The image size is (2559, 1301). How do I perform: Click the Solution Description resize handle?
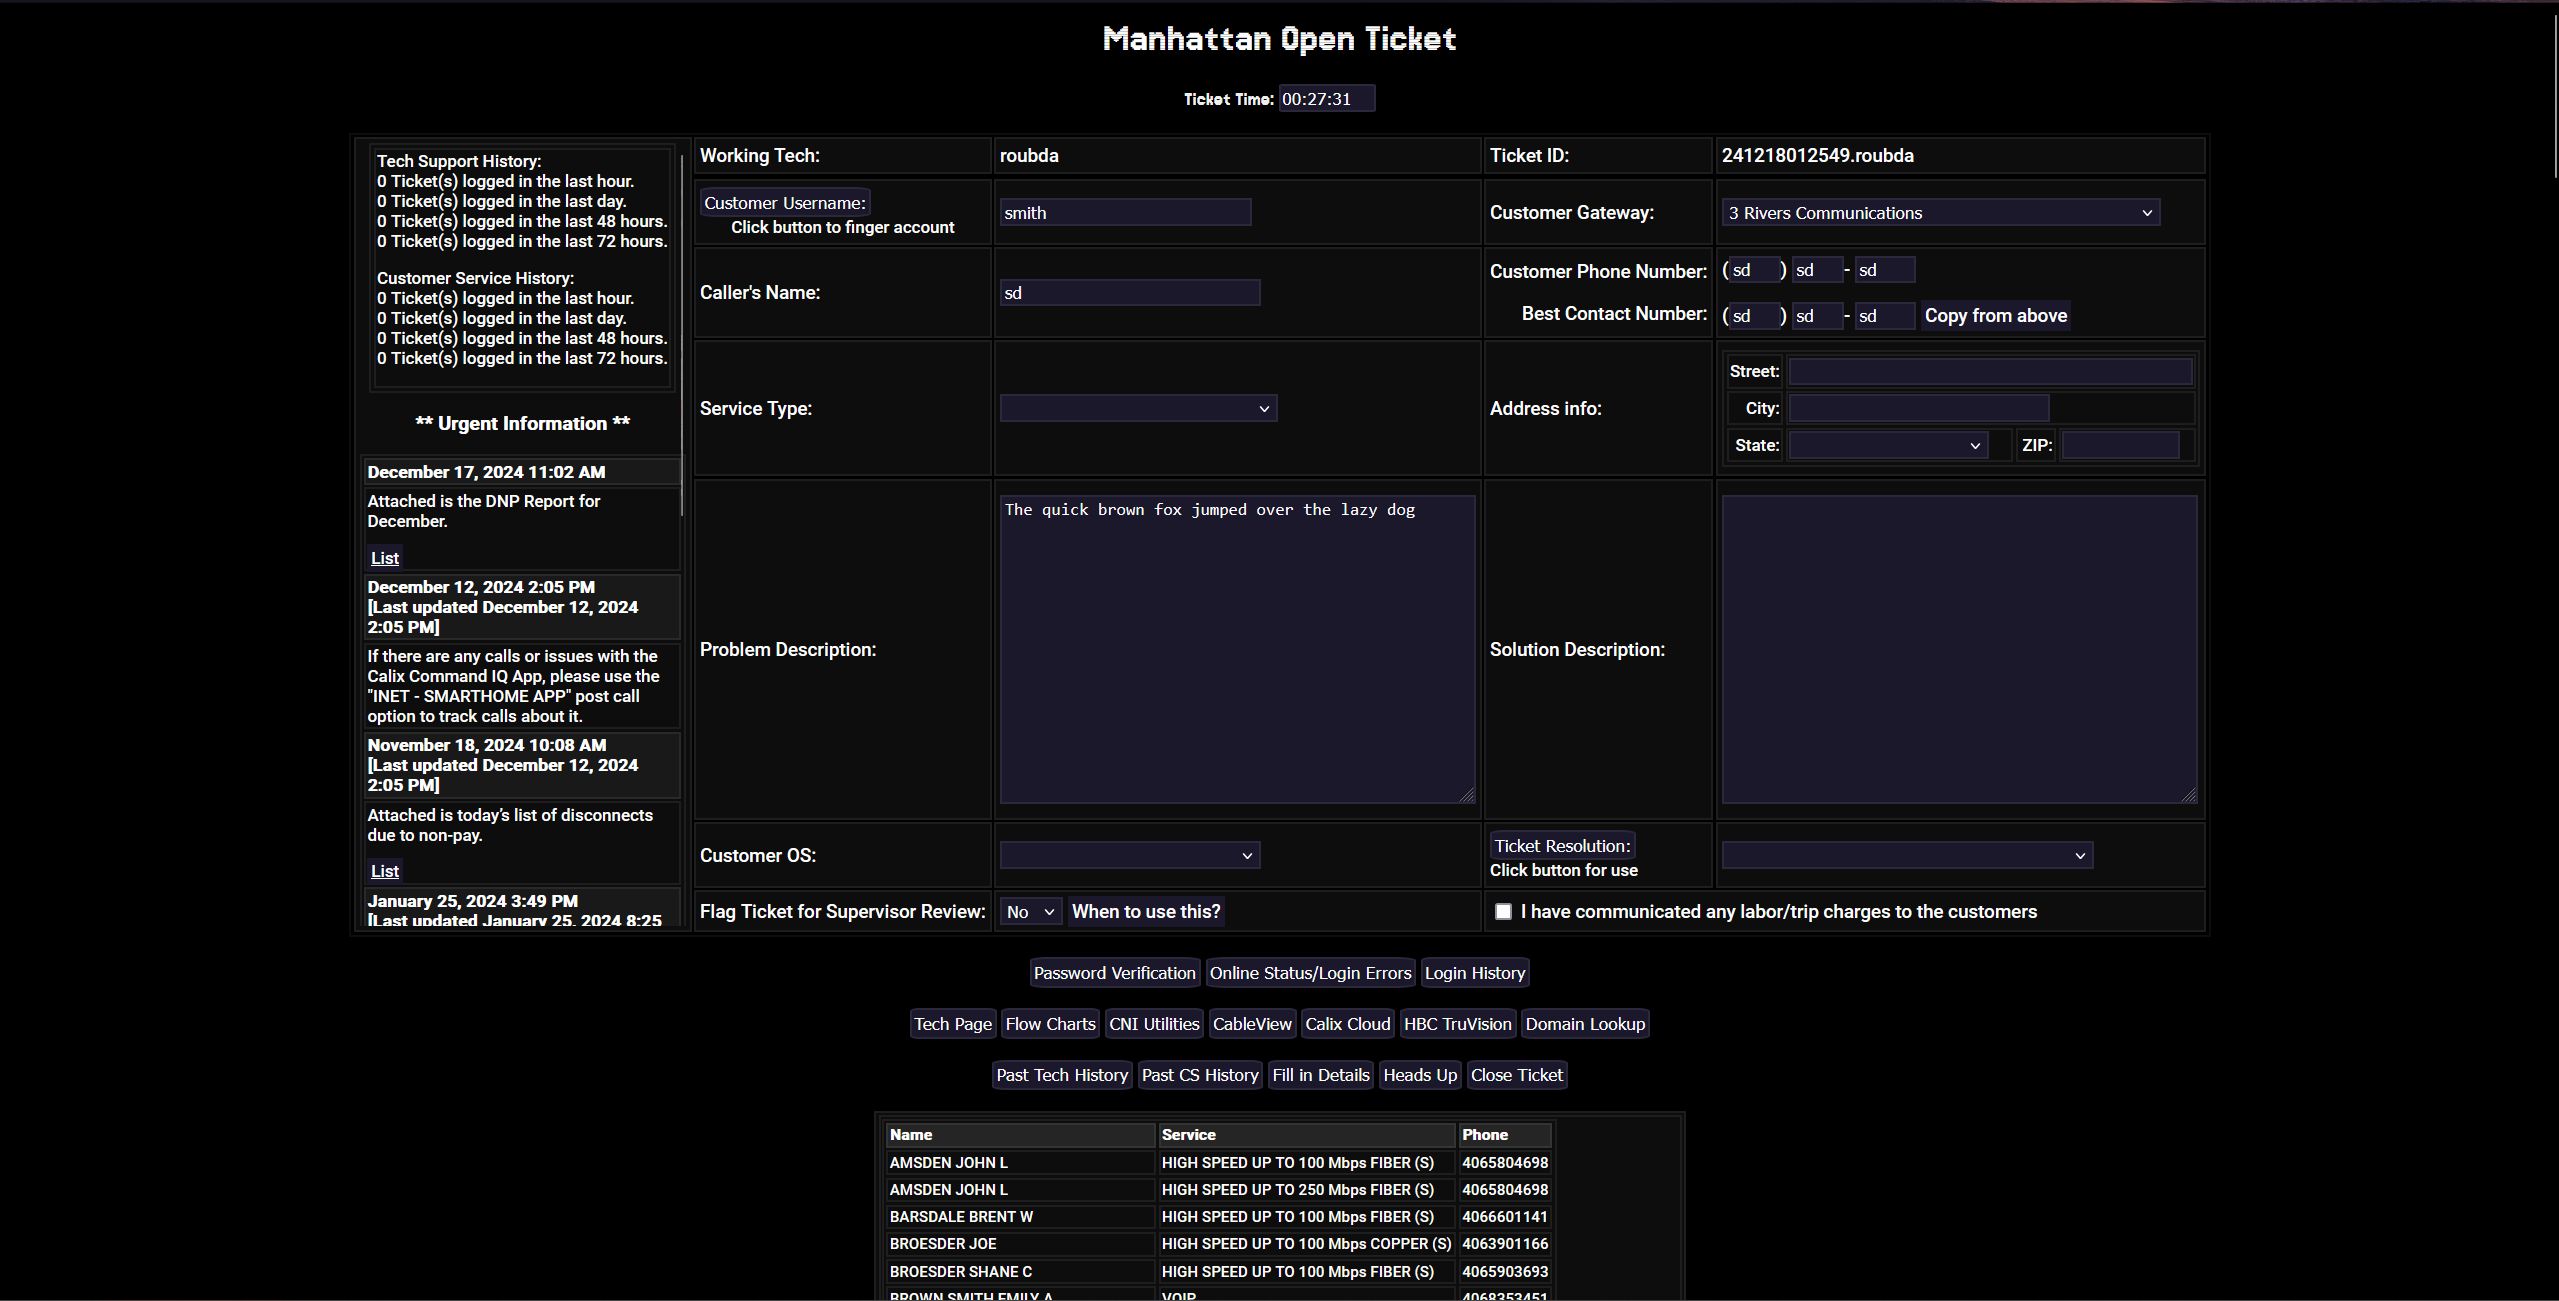(x=2189, y=795)
